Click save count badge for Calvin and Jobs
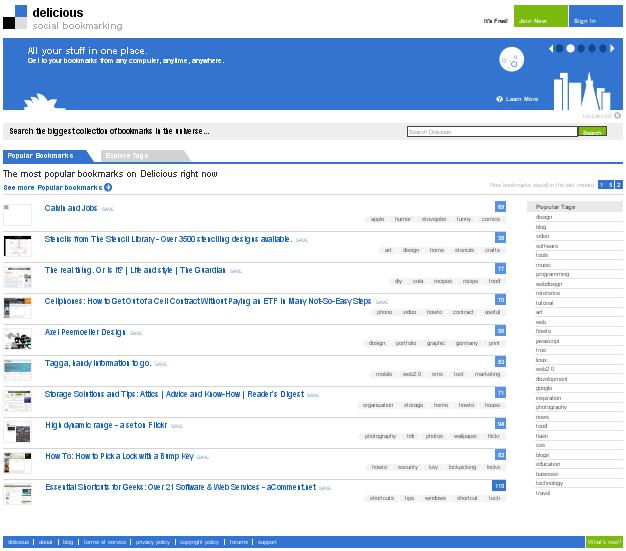 (500, 207)
